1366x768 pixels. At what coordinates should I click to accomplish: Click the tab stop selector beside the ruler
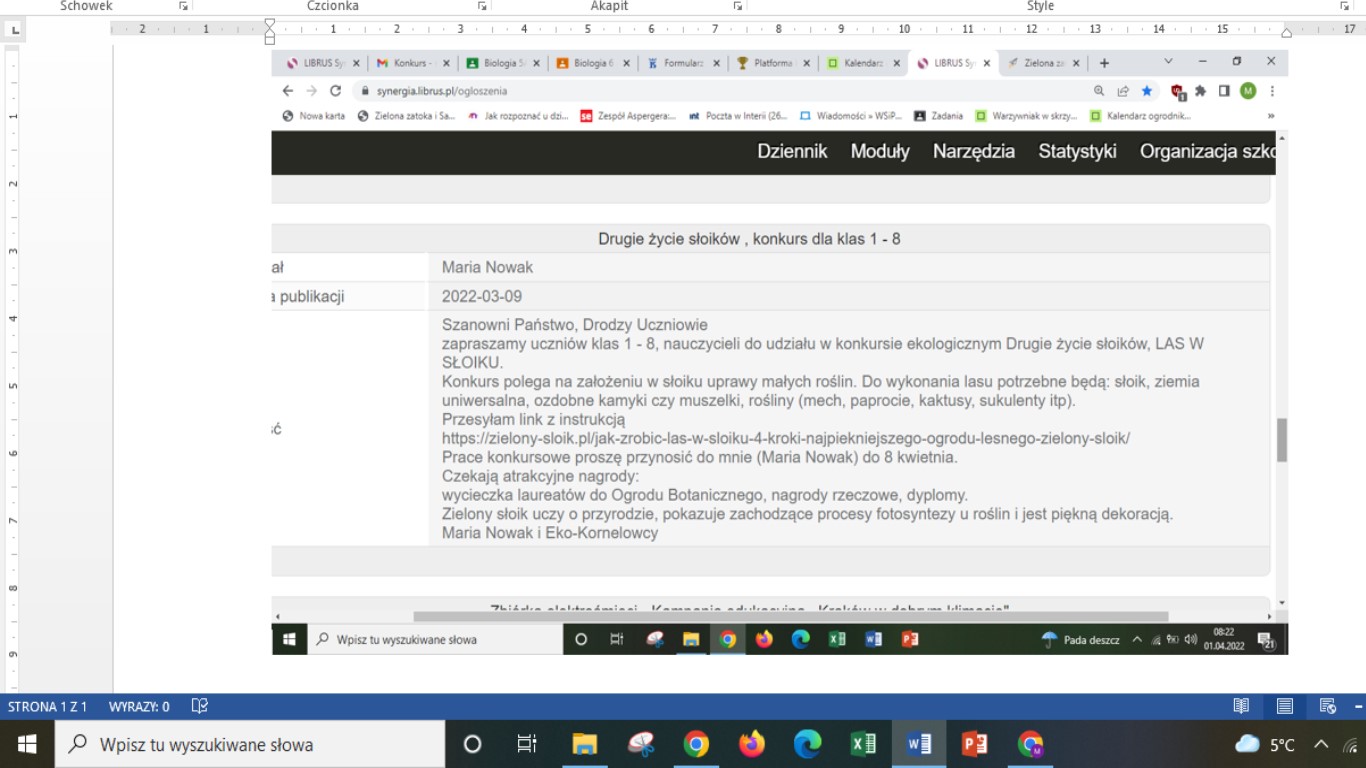pos(14,30)
